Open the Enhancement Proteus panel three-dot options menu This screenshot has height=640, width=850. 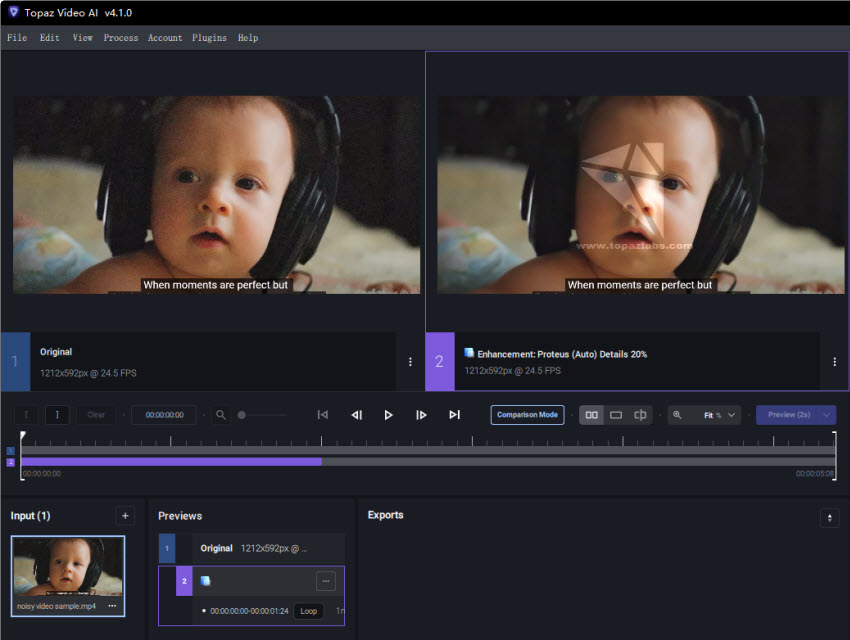834,361
